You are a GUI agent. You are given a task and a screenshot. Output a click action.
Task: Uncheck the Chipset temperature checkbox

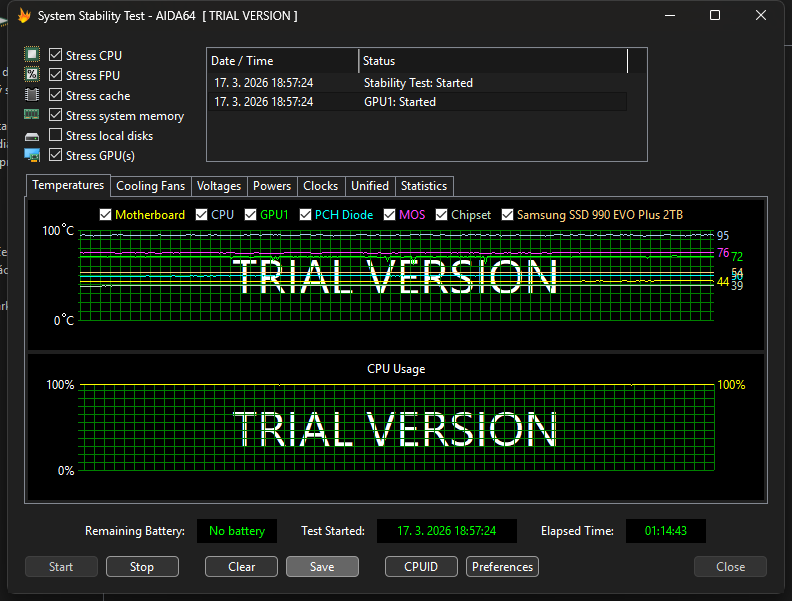441,215
